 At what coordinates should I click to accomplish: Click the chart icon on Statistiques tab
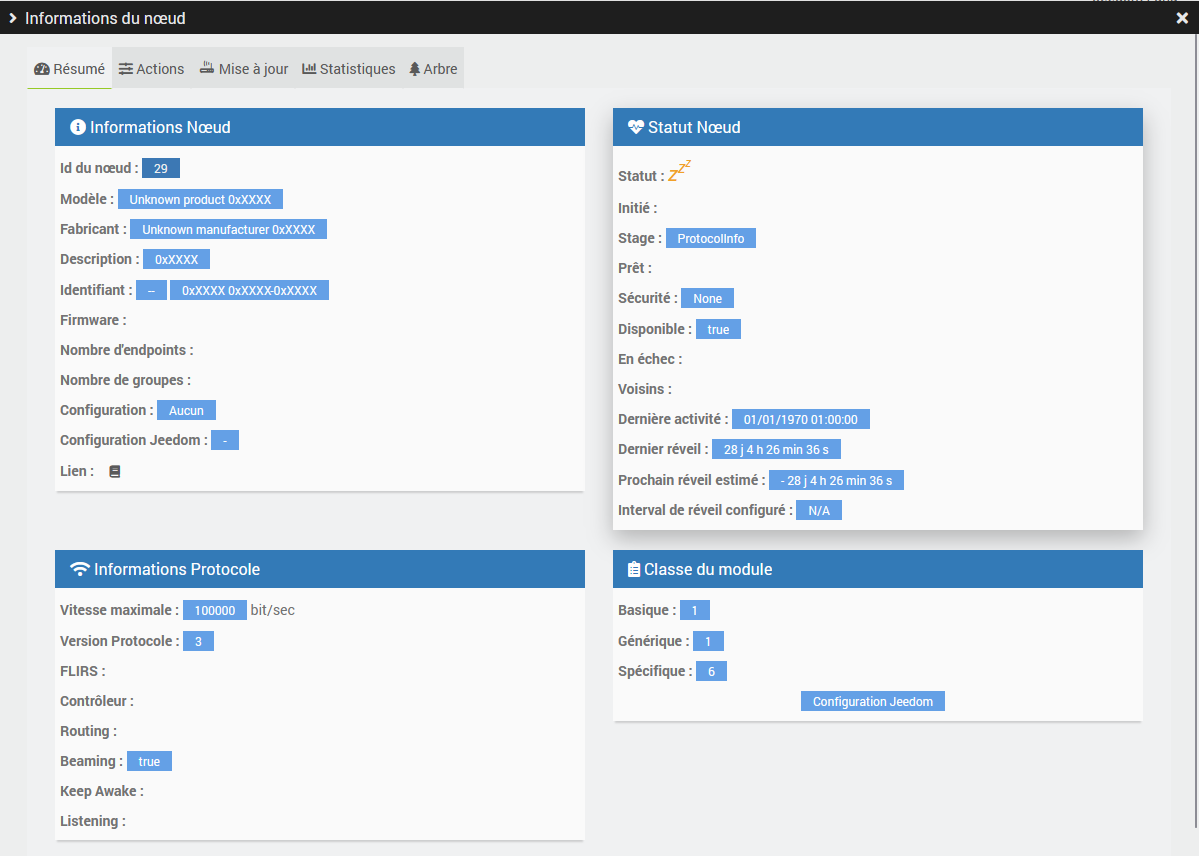309,69
